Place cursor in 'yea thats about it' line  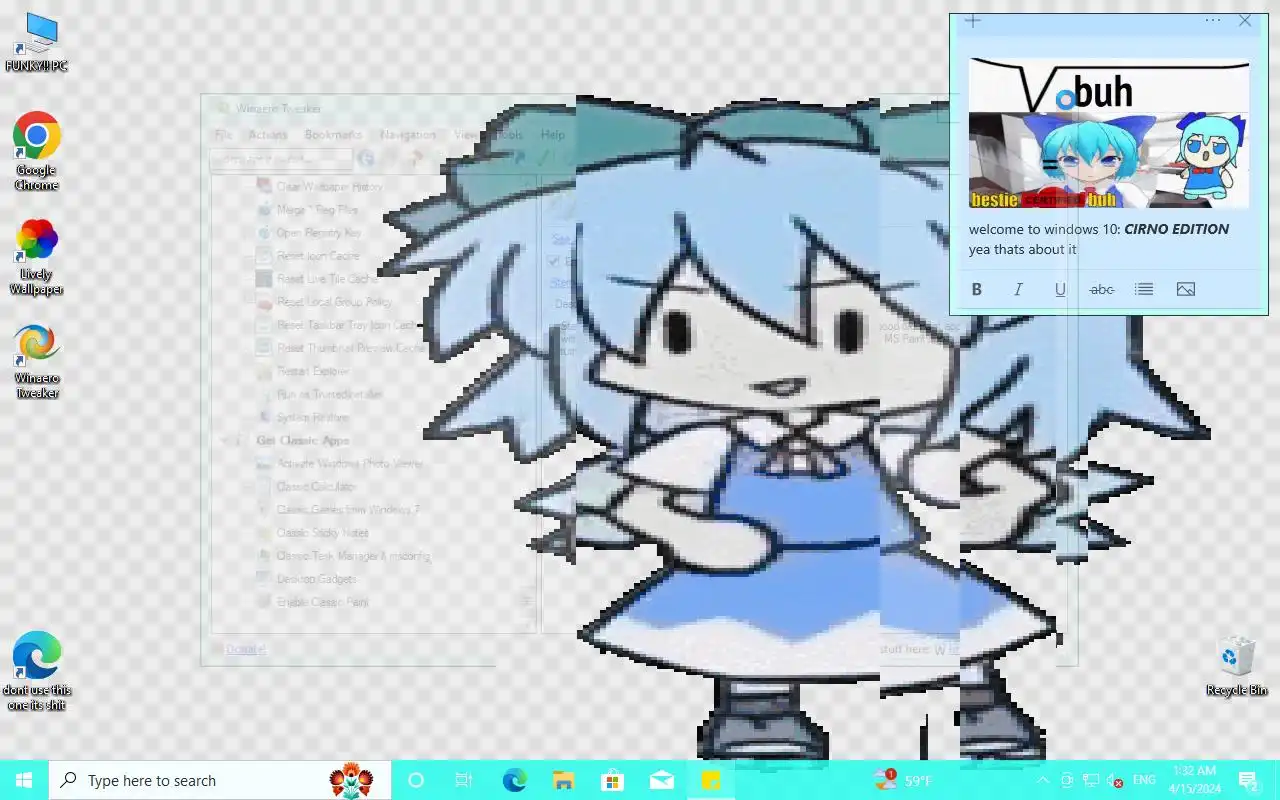click(1022, 250)
